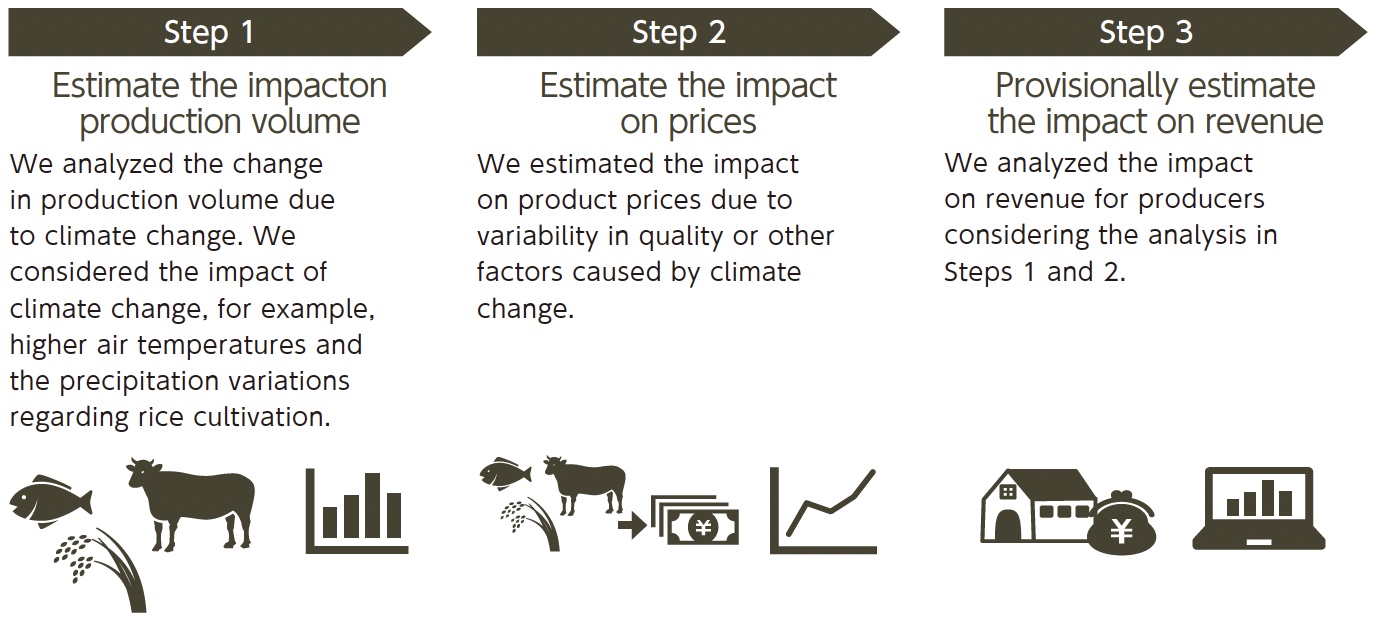Image resolution: width=1380 pixels, height=622 pixels.
Task: Click the small fish icon under Step 2
Action: click(505, 472)
